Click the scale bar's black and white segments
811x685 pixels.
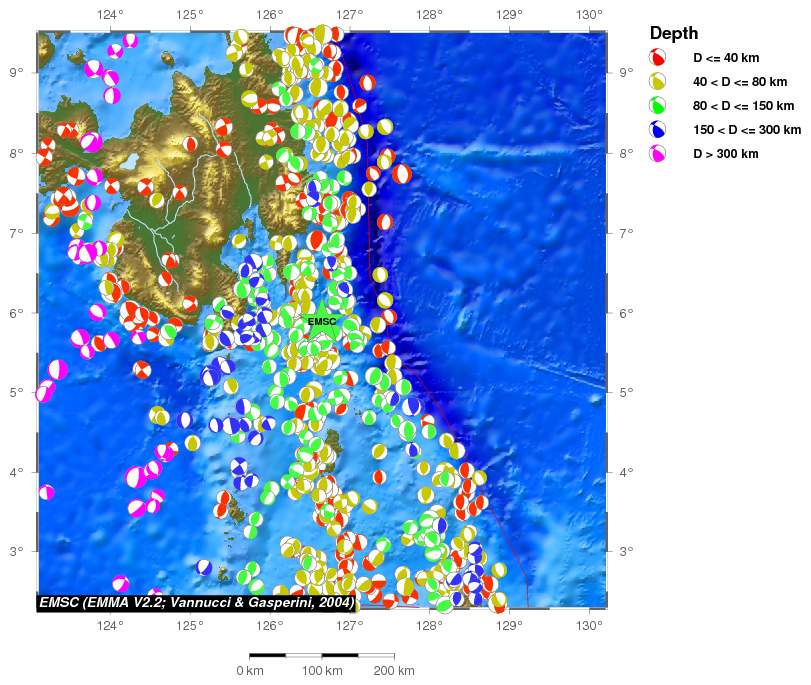tap(321, 655)
